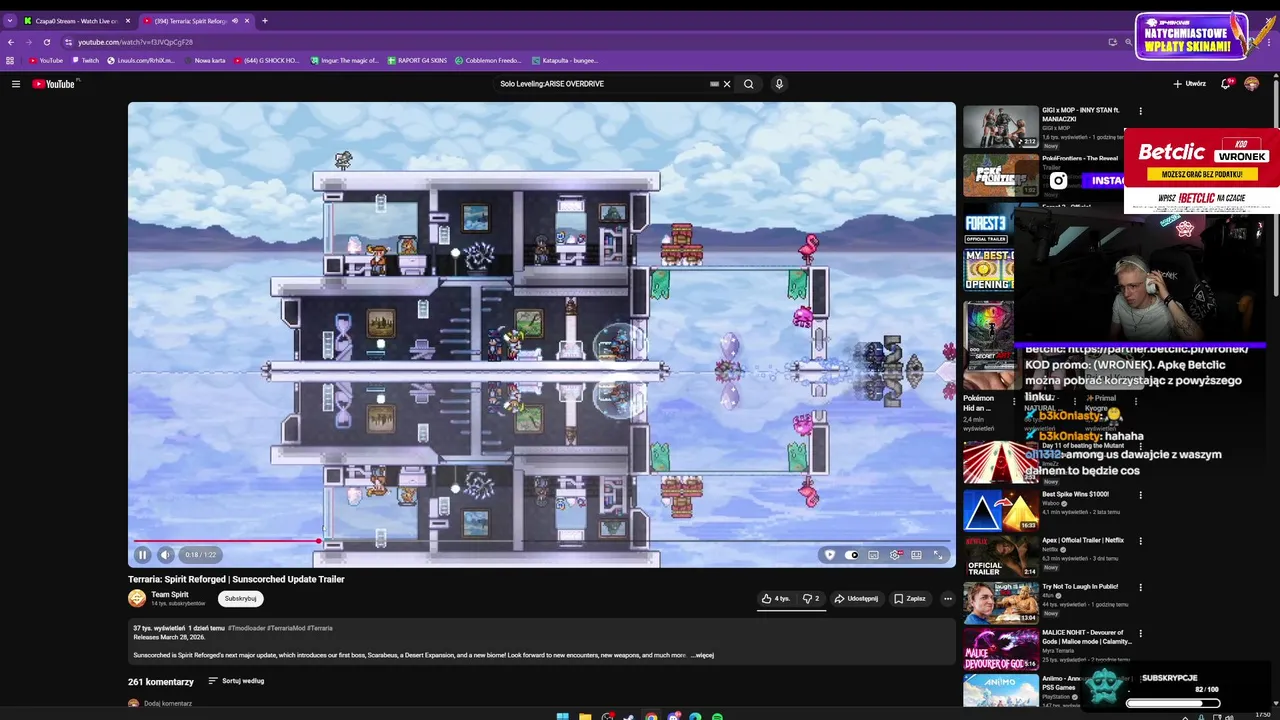
Task: Open MALICE NOHIT Devourer of Gods video
Action: pos(1001,649)
